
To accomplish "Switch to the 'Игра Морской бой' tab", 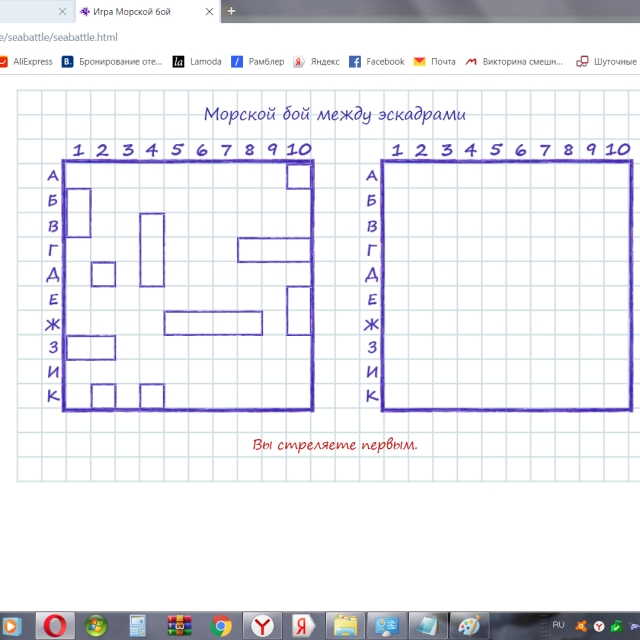I will 140,12.
